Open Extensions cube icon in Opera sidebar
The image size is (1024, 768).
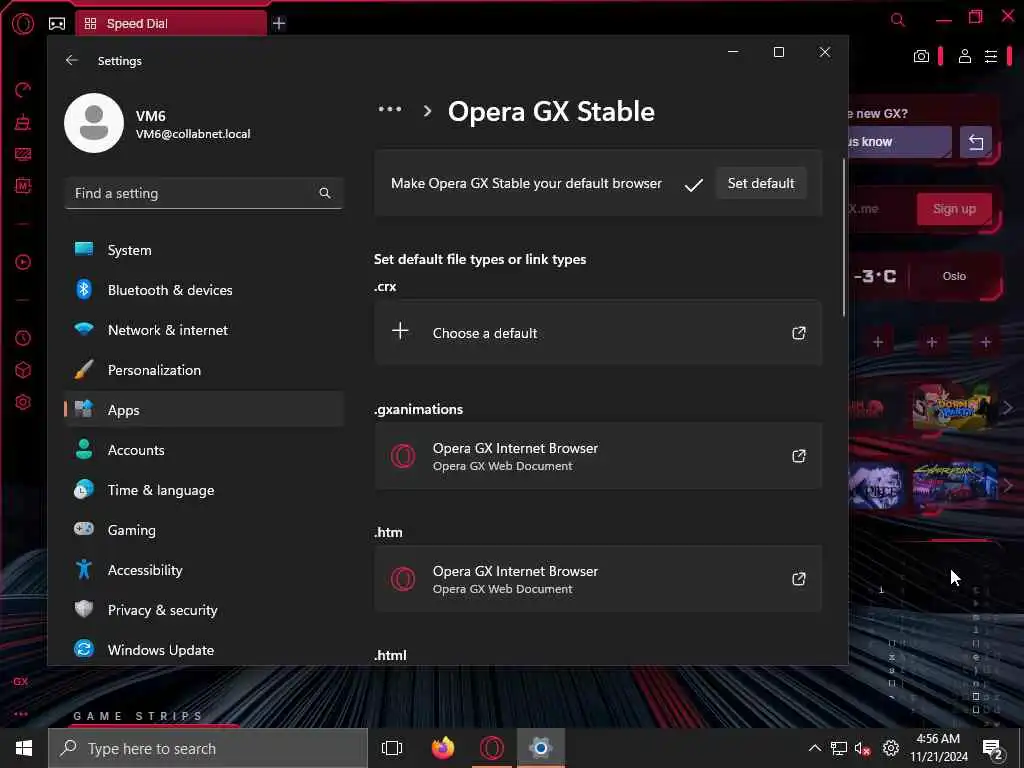tap(23, 370)
